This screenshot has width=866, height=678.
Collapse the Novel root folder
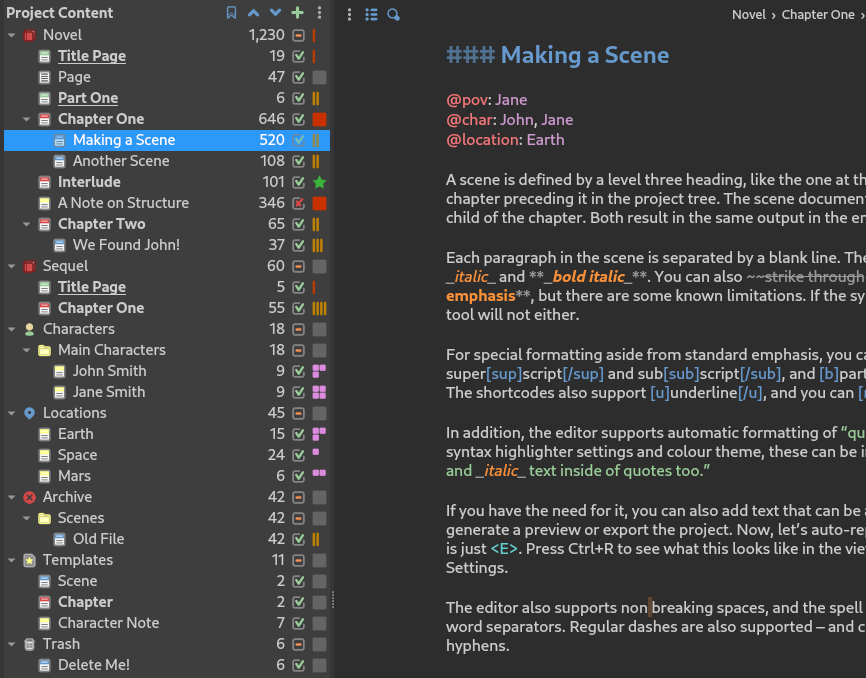point(12,35)
